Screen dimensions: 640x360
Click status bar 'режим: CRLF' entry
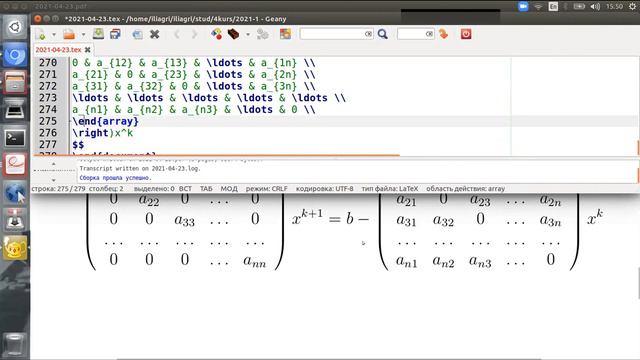(x=267, y=189)
